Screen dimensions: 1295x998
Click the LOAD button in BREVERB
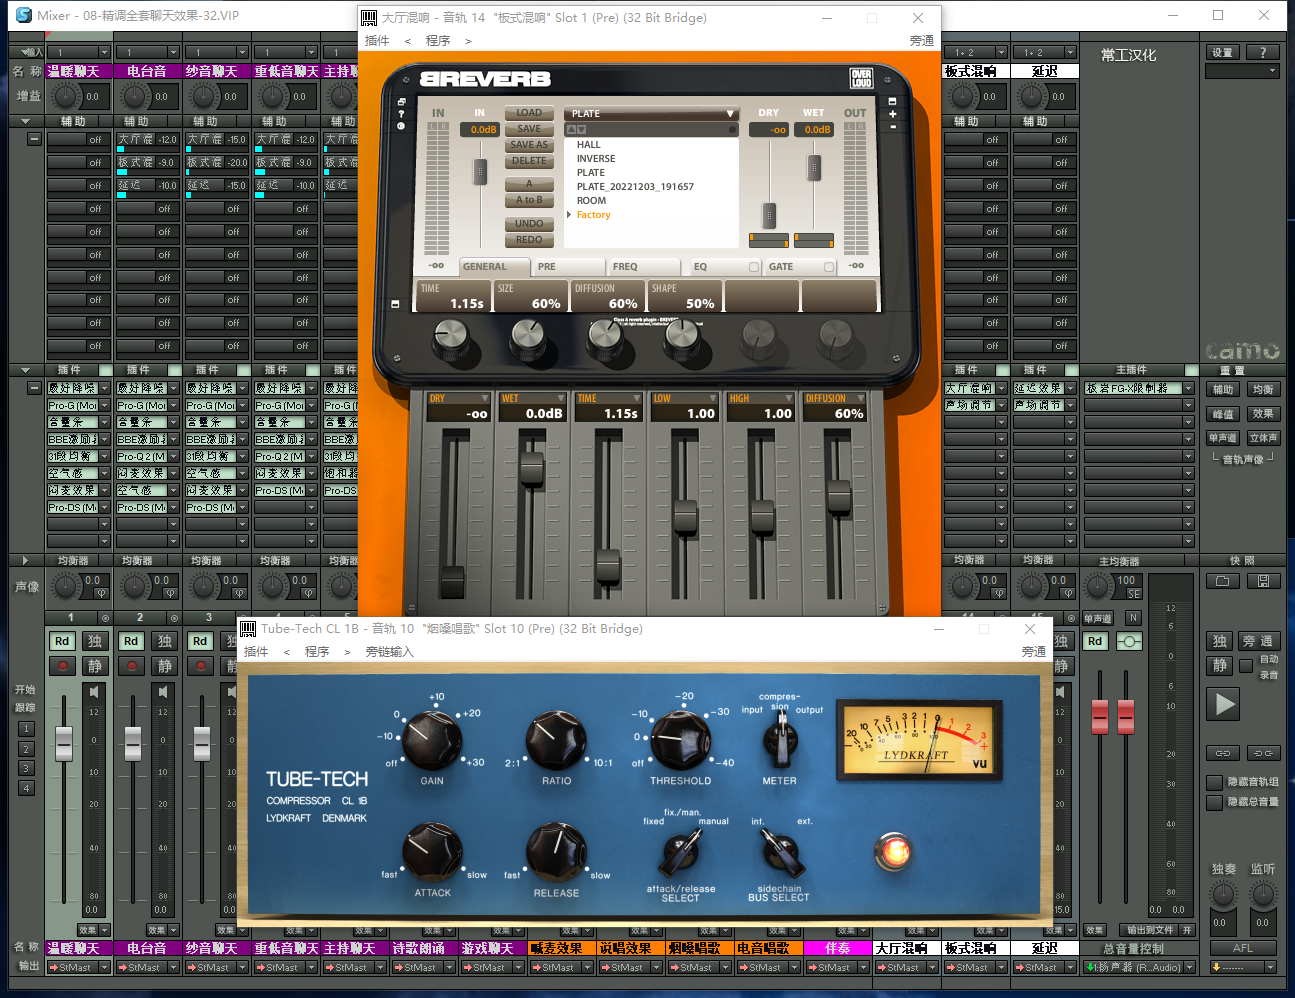click(x=529, y=113)
